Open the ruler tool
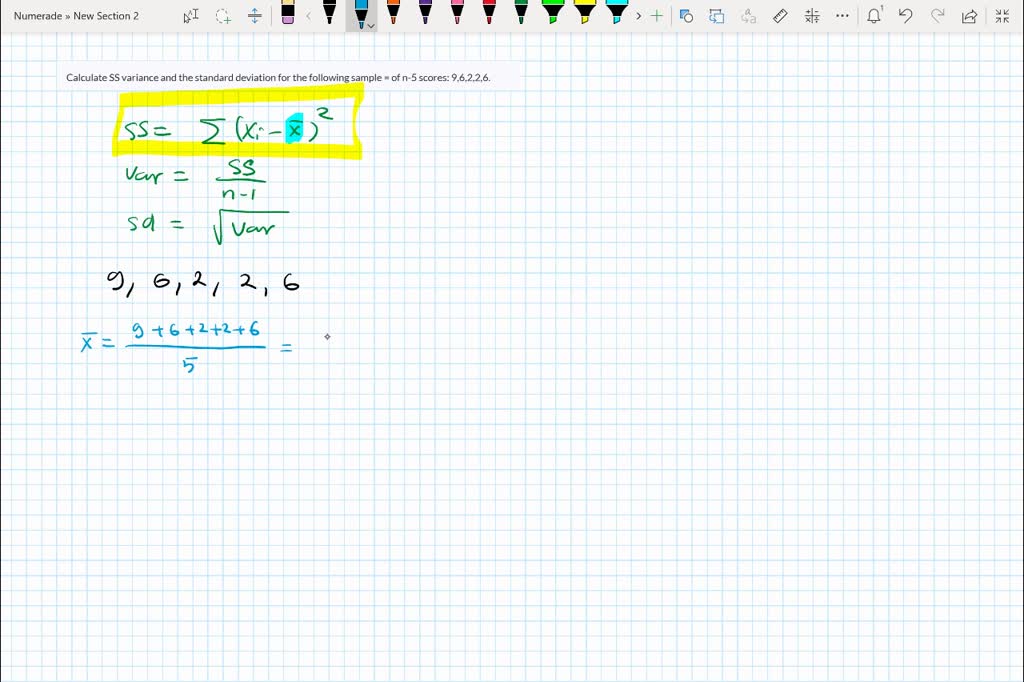1024x682 pixels. pos(781,15)
